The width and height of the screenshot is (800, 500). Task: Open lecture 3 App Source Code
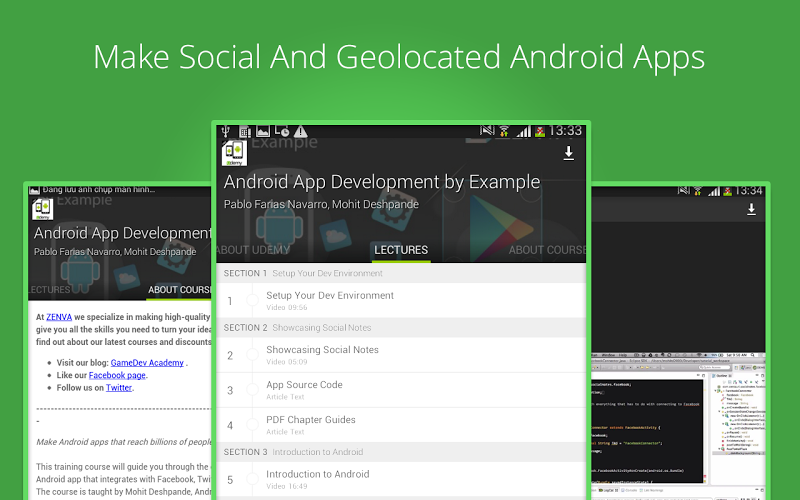click(401, 390)
